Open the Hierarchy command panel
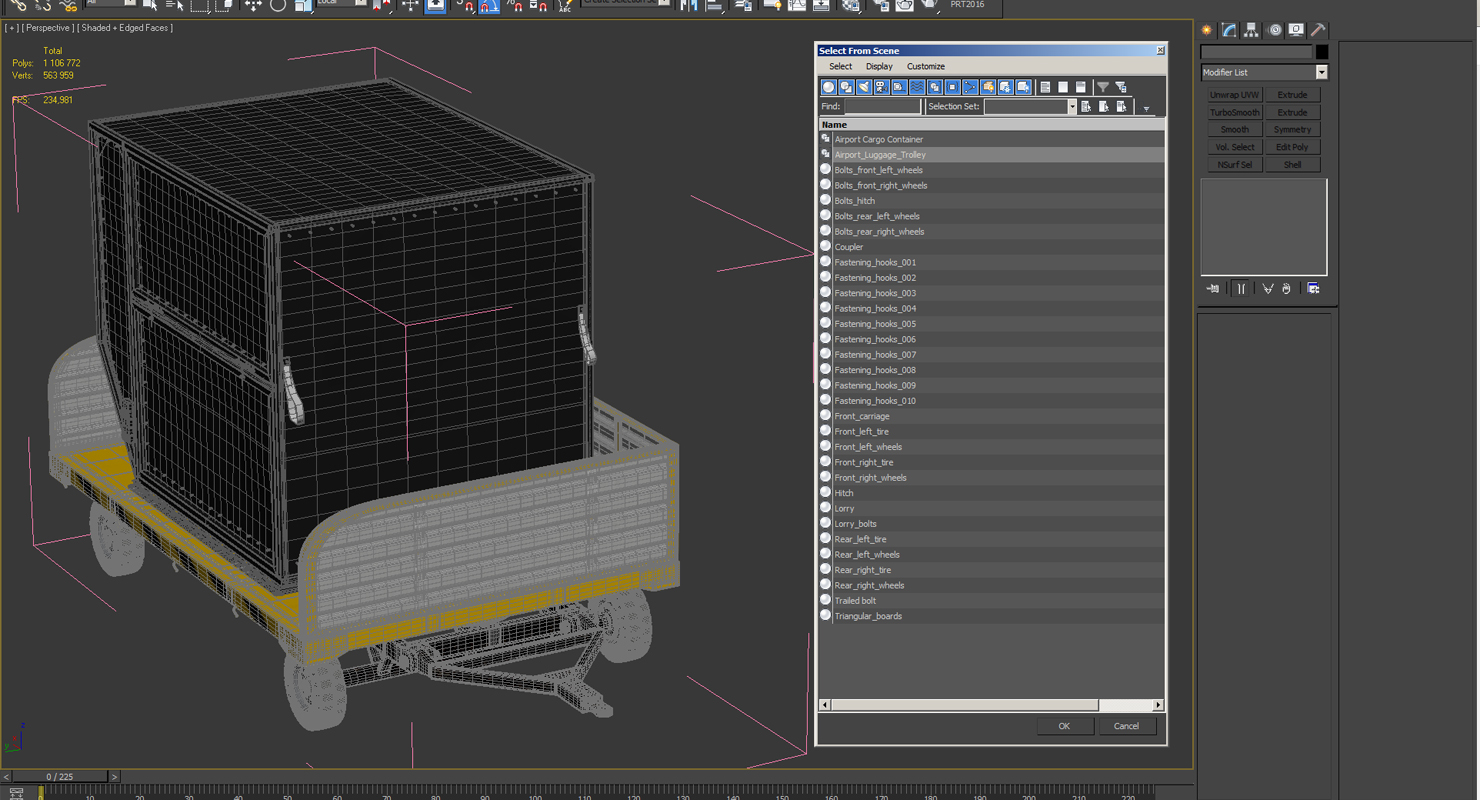This screenshot has height=800, width=1480. [1251, 30]
